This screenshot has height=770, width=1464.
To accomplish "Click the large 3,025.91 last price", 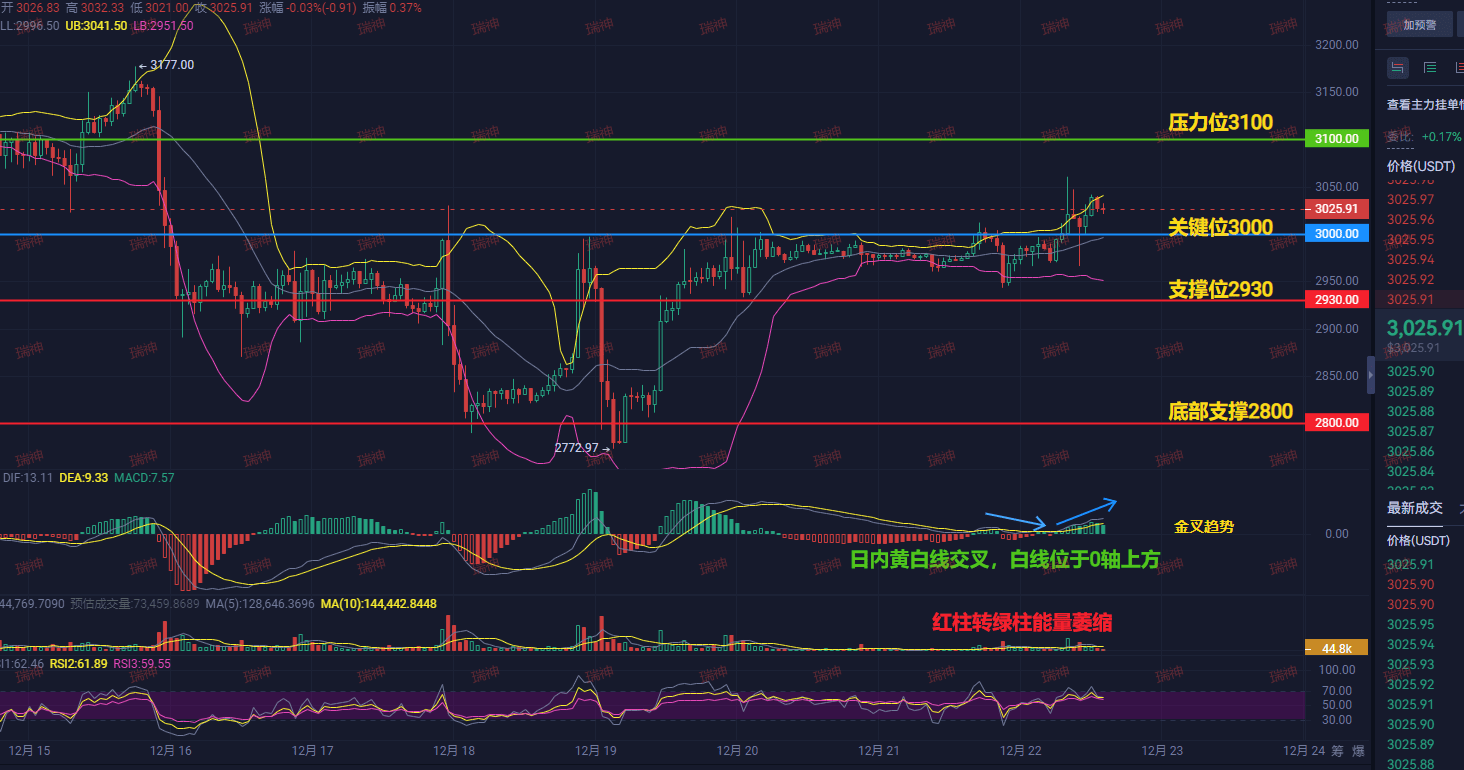I will (1424, 327).
